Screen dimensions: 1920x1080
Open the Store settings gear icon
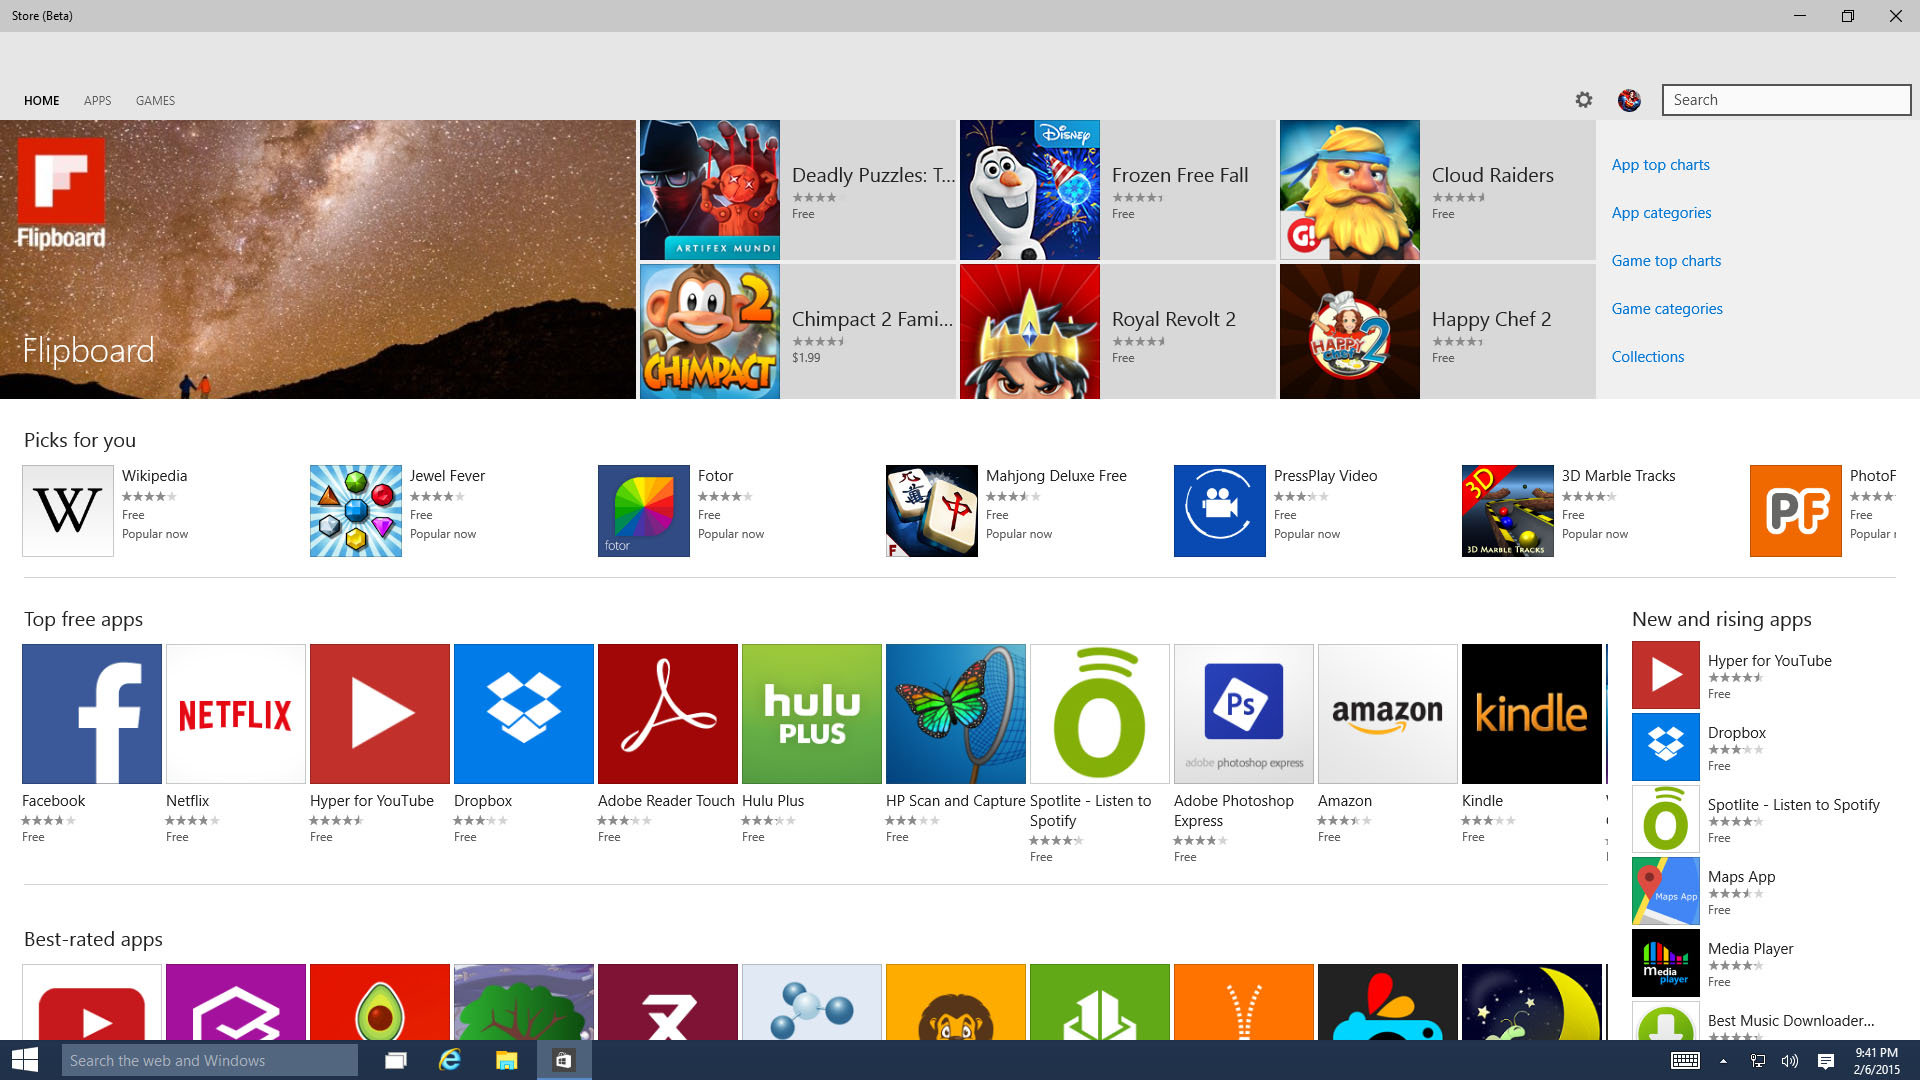coord(1583,100)
